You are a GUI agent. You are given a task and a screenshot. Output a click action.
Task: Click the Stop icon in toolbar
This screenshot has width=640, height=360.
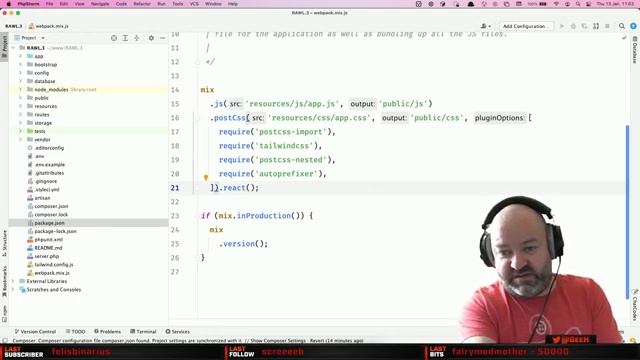tap(607, 26)
